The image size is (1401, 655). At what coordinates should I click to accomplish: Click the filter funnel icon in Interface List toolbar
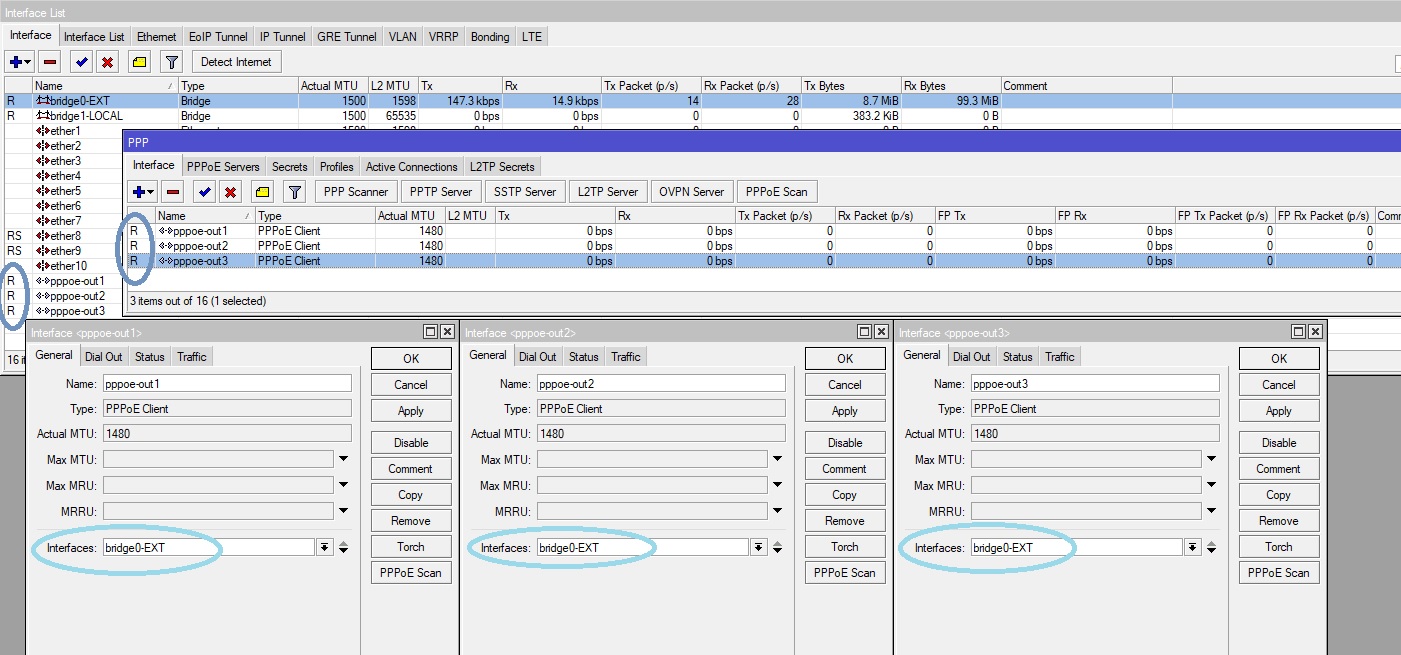[x=172, y=62]
